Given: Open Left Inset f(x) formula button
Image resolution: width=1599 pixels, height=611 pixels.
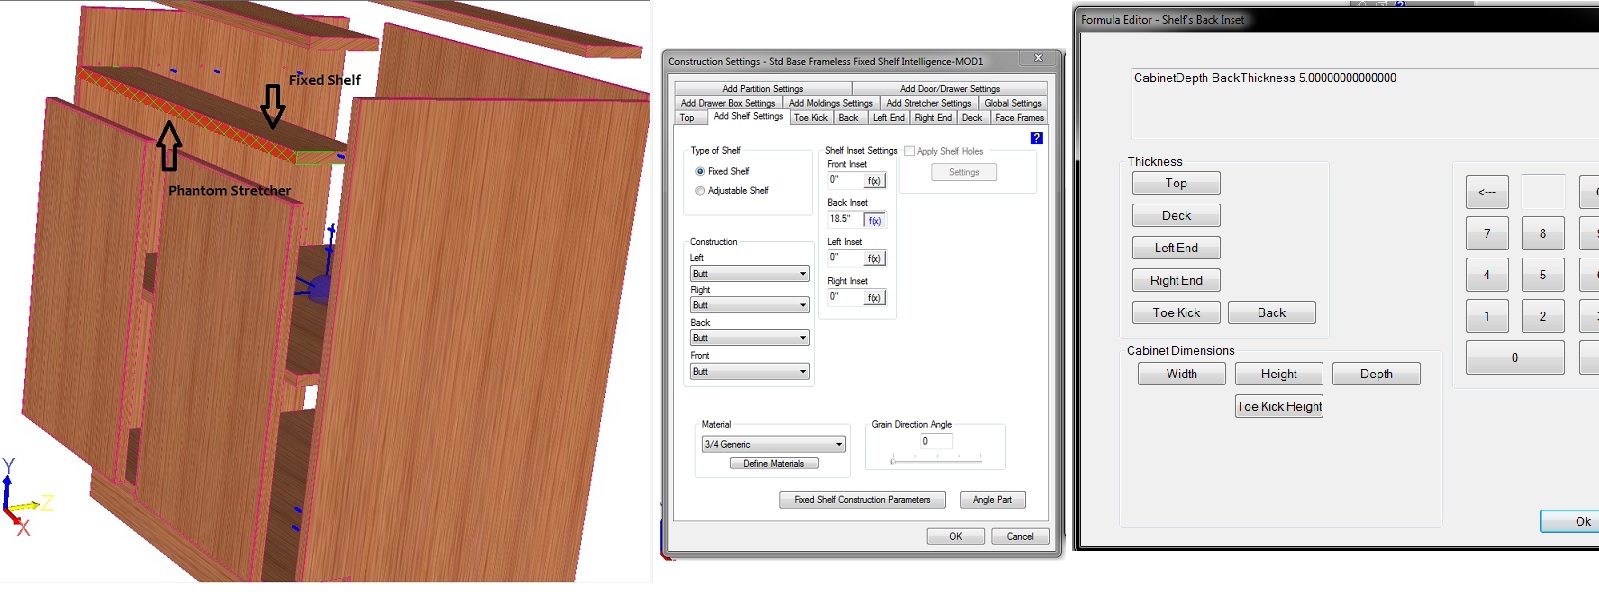Looking at the screenshot, I should [x=874, y=258].
